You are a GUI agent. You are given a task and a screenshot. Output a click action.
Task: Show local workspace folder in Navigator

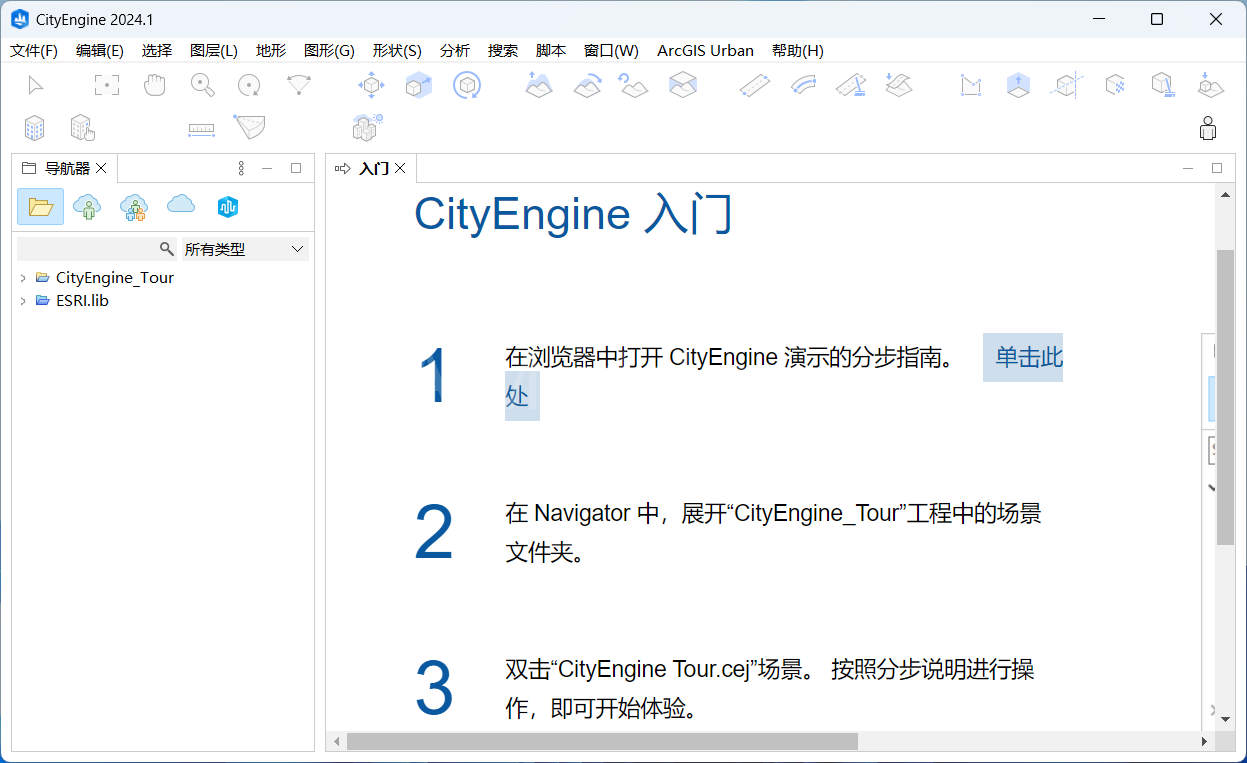point(41,207)
